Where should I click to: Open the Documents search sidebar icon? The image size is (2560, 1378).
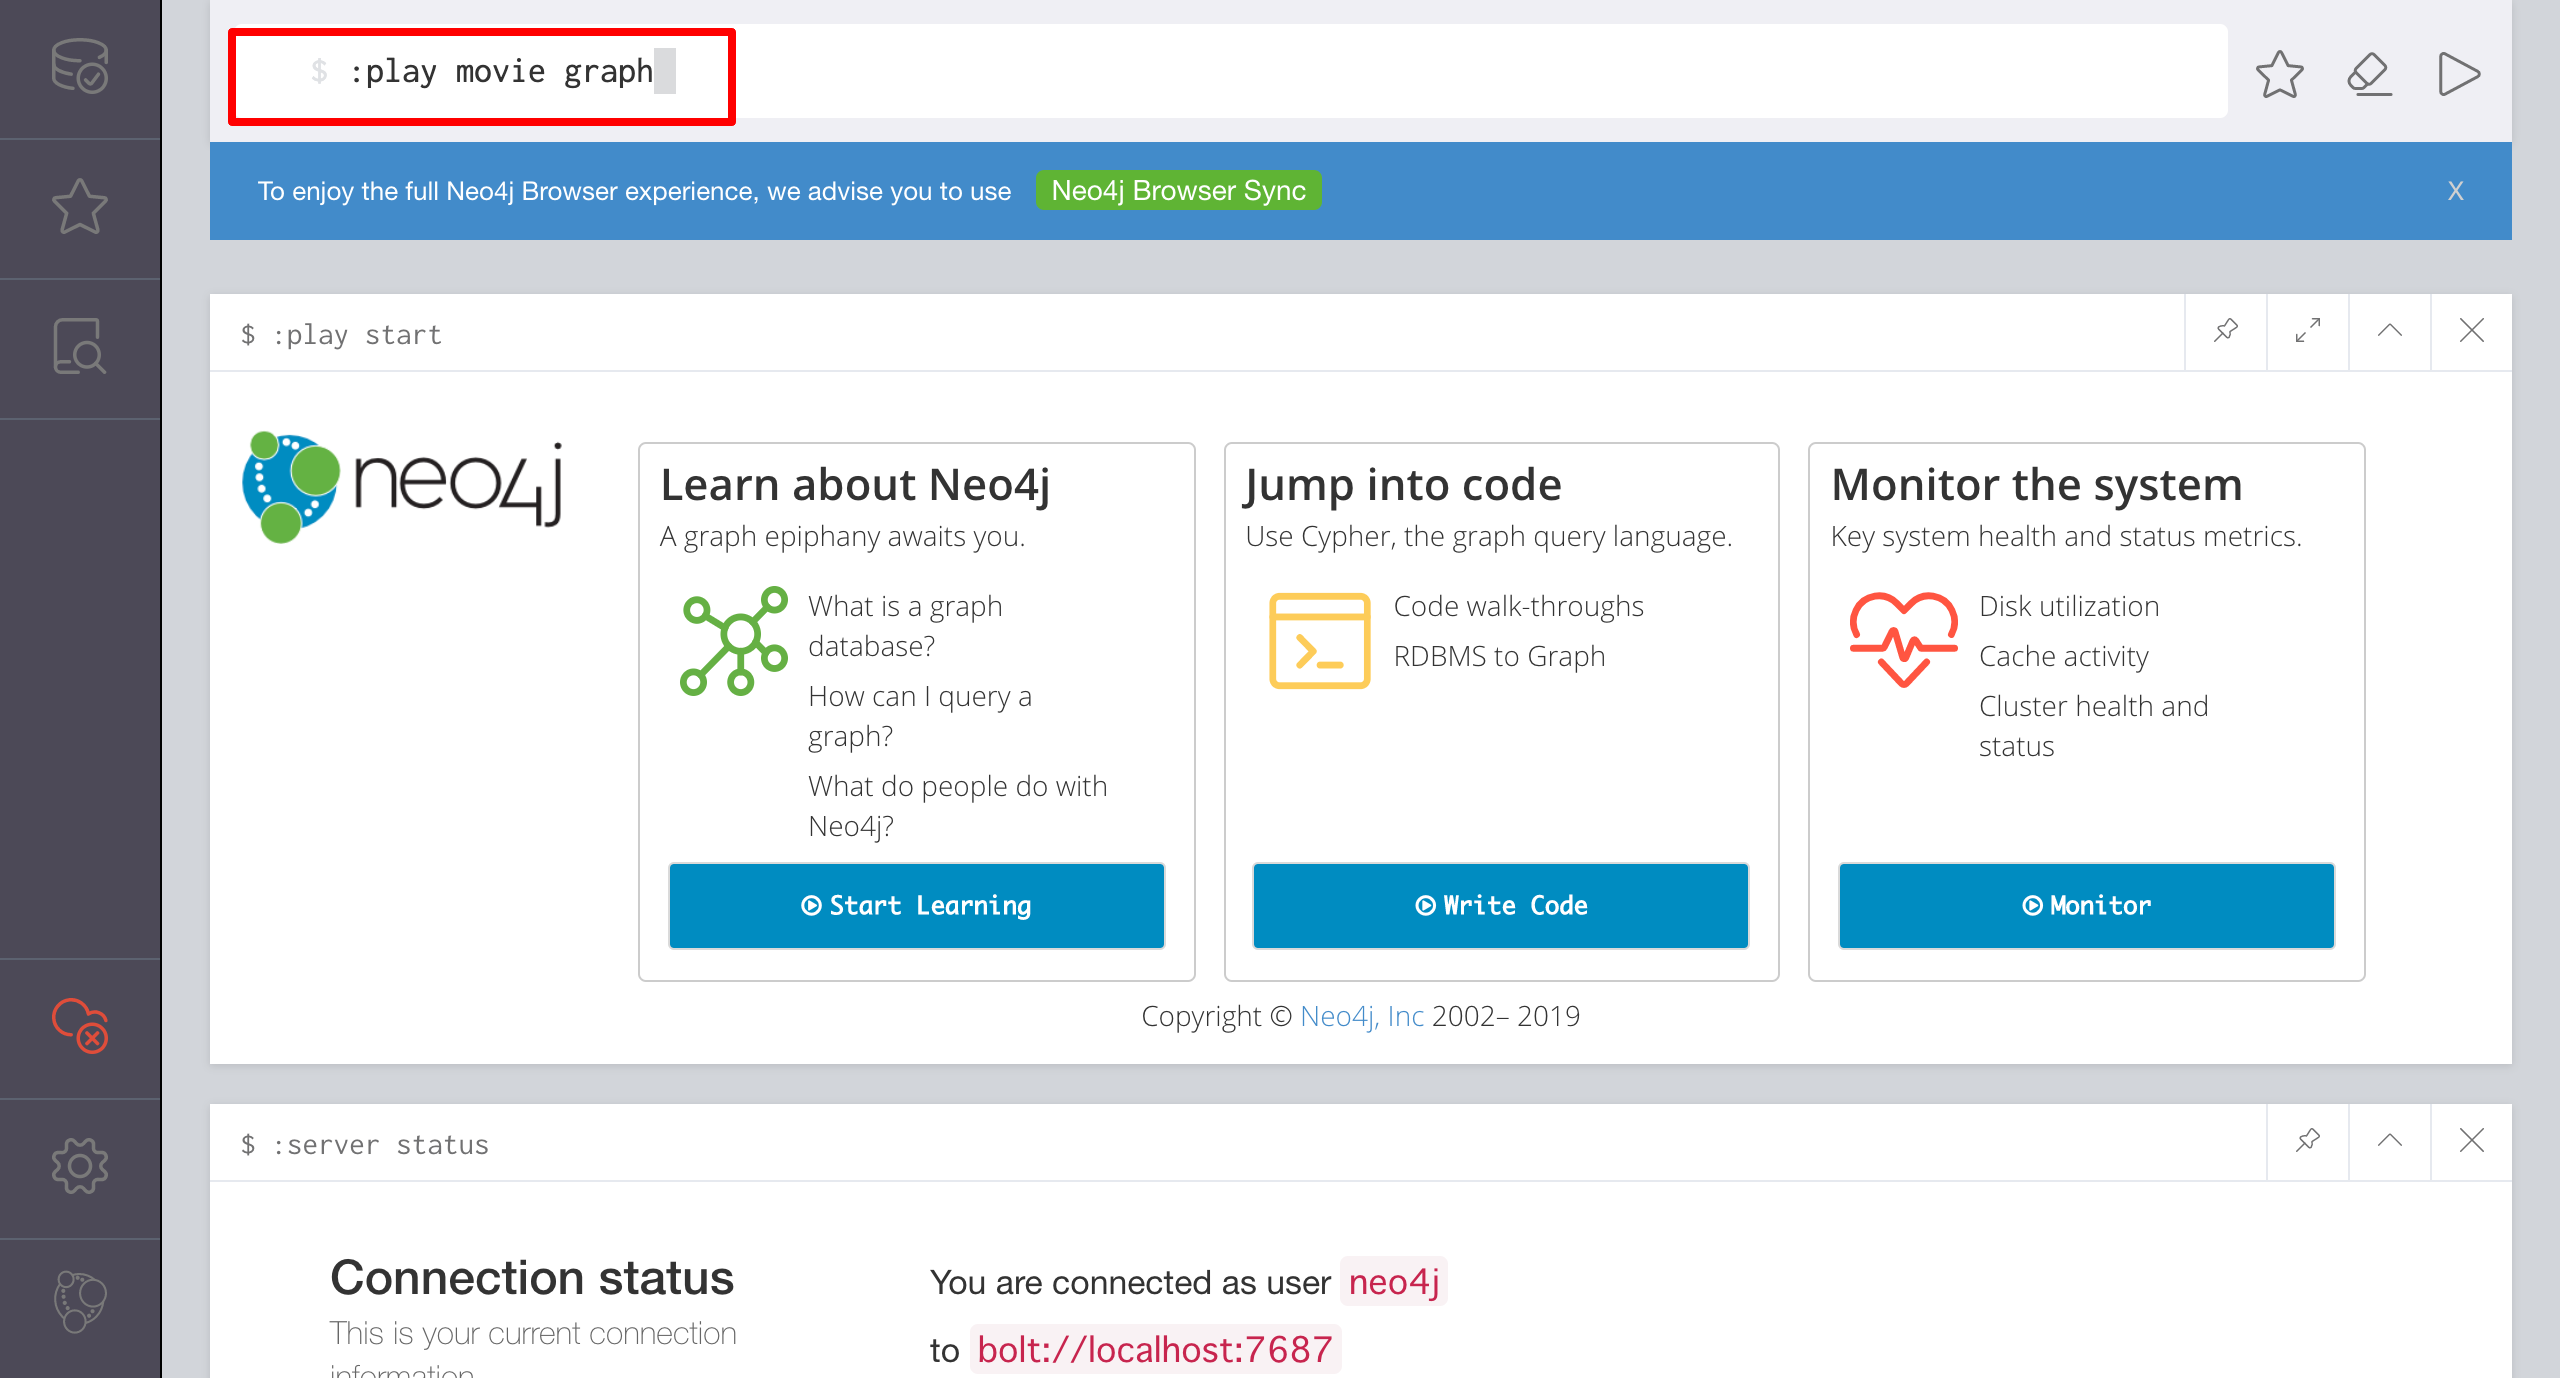(x=80, y=347)
